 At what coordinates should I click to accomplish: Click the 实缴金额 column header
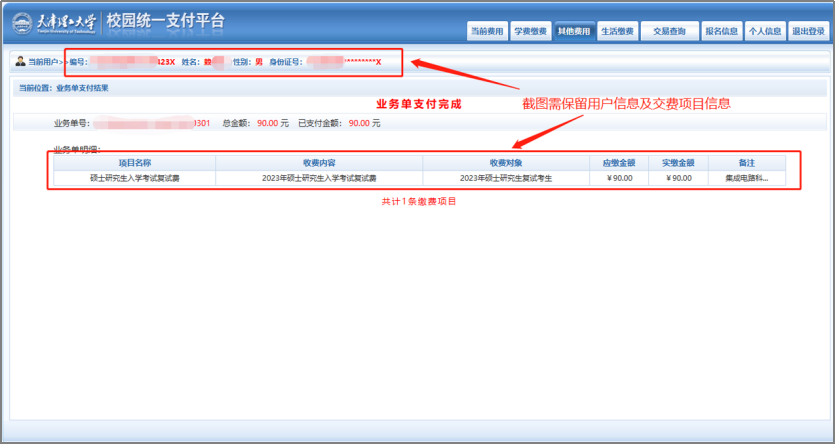tap(677, 162)
